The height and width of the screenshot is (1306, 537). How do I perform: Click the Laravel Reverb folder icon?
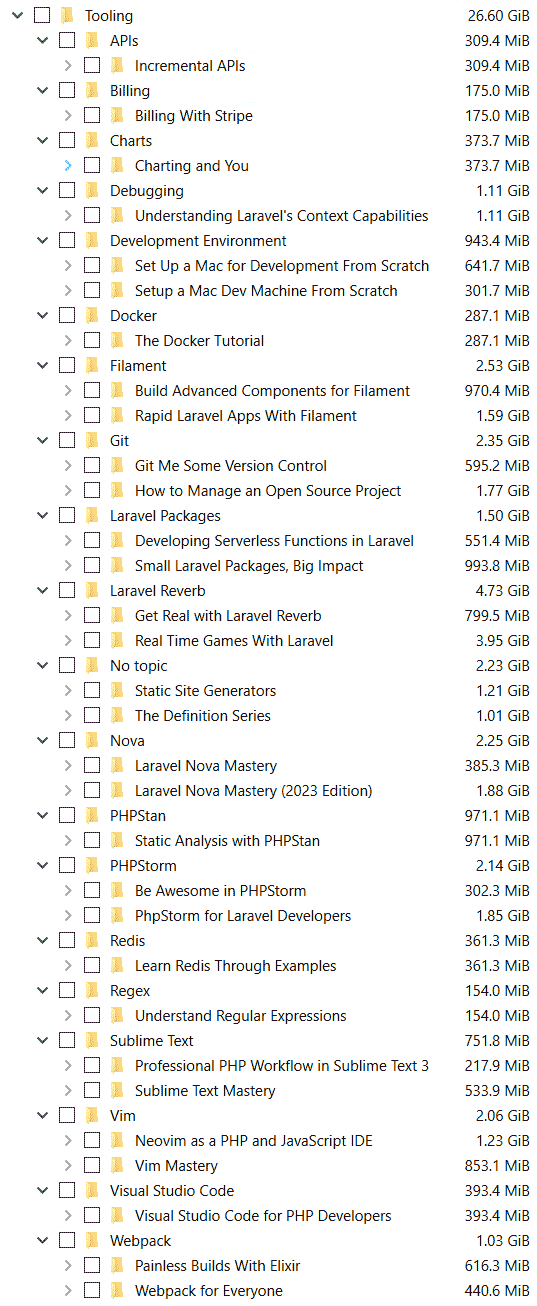point(92,590)
